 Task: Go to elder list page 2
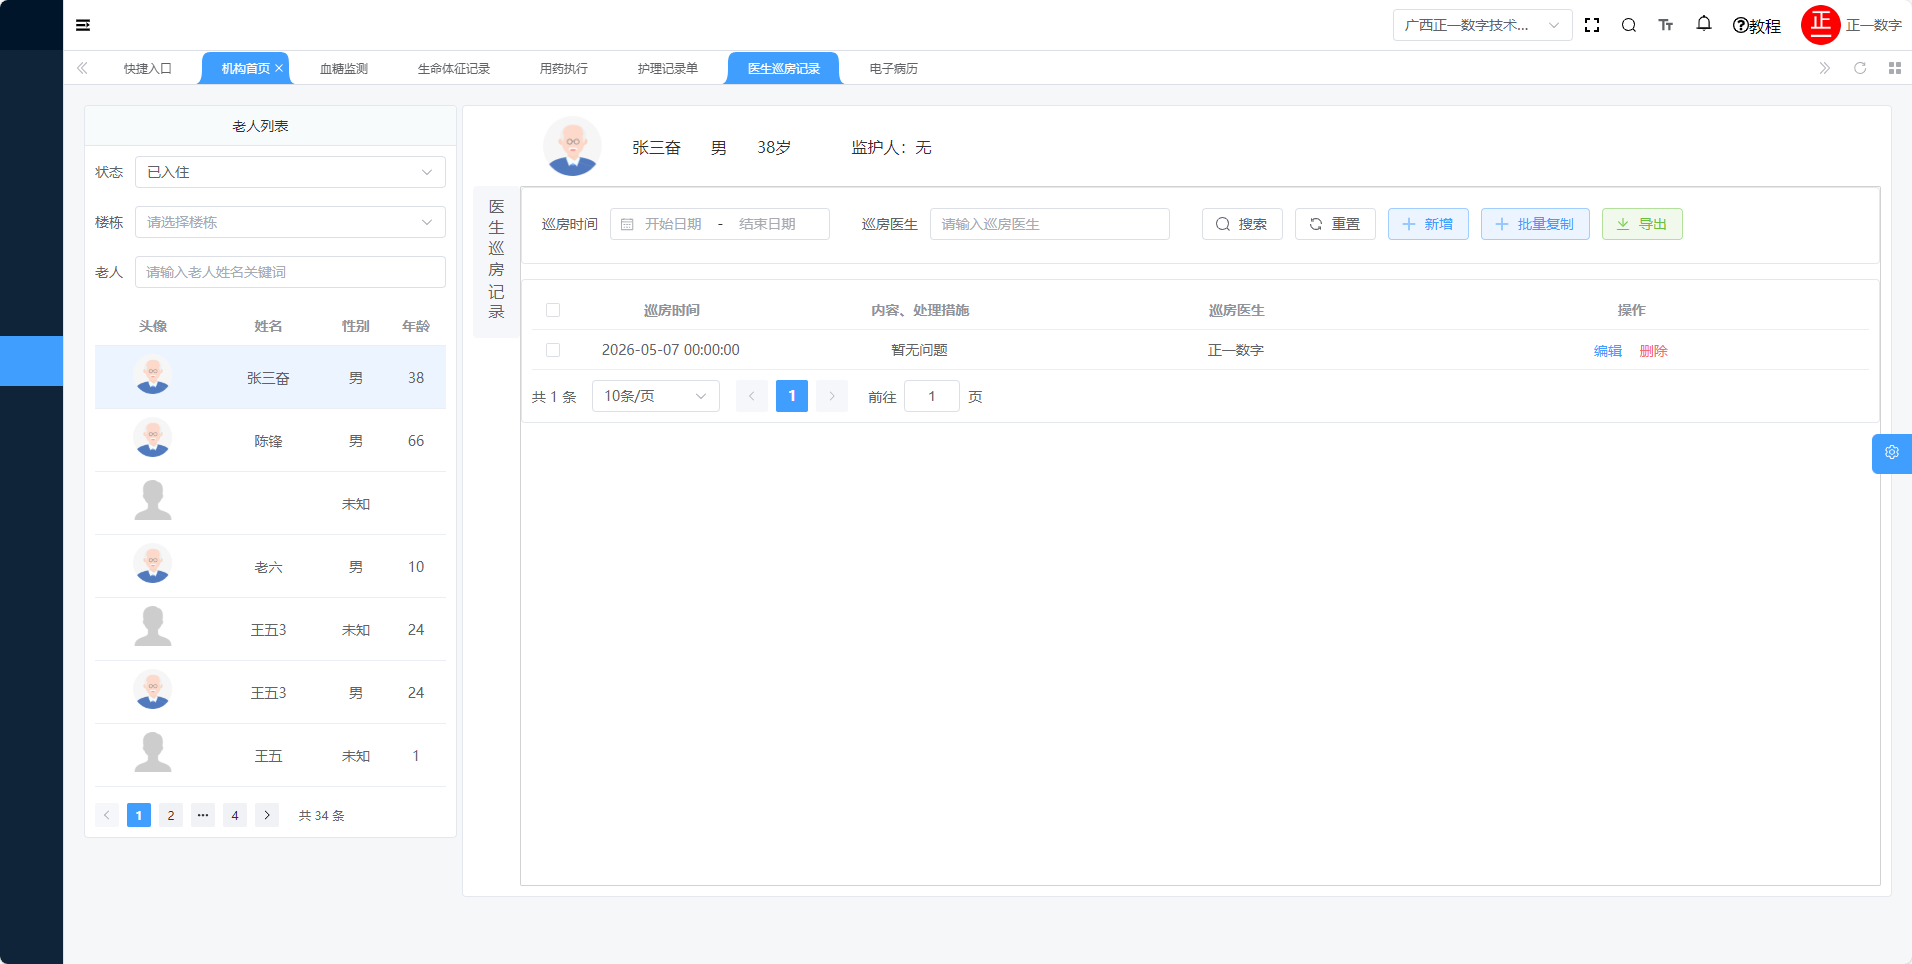pos(171,815)
